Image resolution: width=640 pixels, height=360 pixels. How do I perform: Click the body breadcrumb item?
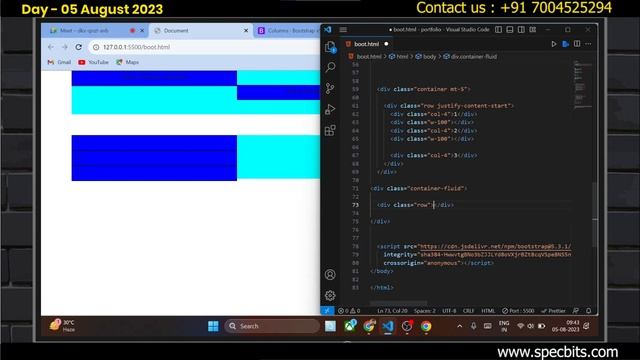click(429, 57)
